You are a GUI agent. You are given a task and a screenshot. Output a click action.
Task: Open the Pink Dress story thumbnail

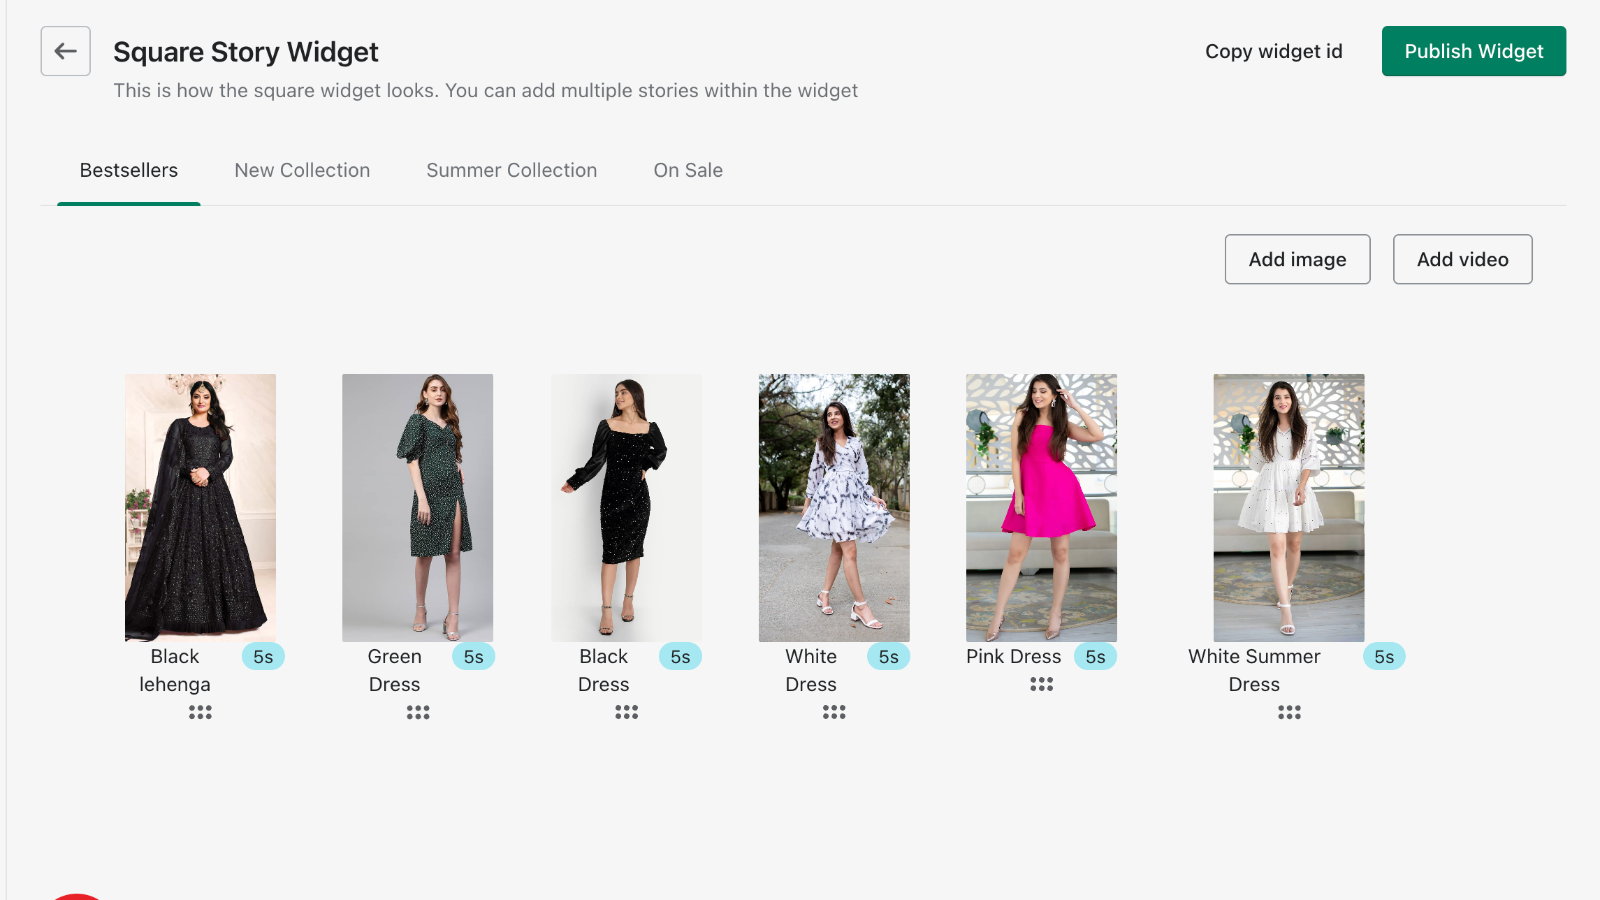(1041, 507)
